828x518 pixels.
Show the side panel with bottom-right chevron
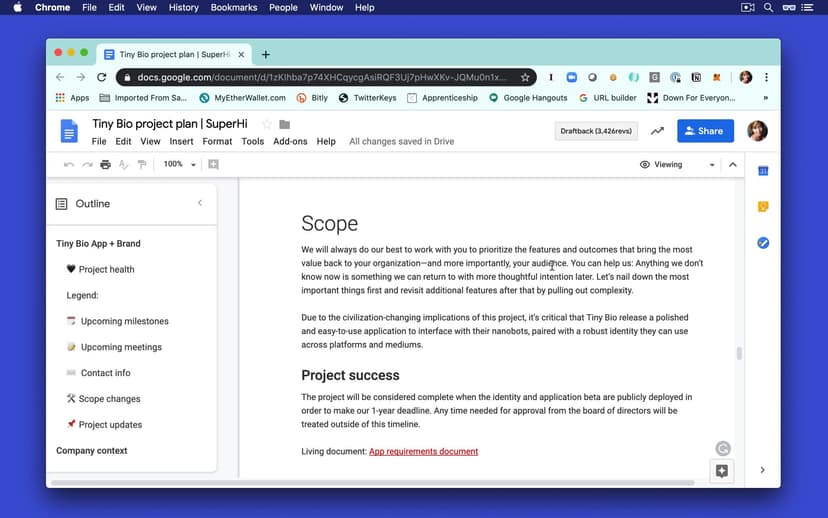point(763,470)
